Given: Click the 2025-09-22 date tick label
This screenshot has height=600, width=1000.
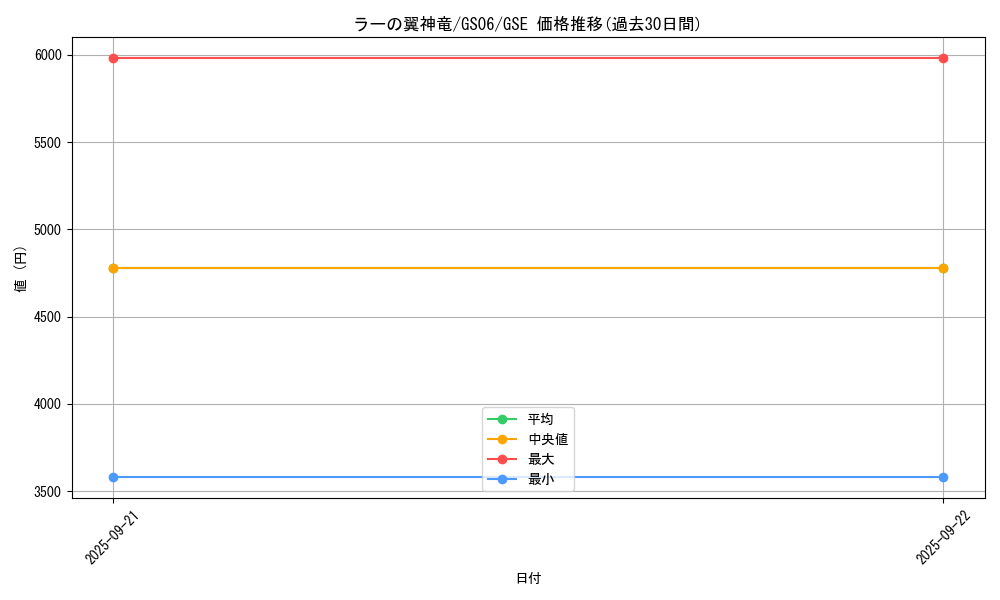Looking at the screenshot, I should 943,537.
